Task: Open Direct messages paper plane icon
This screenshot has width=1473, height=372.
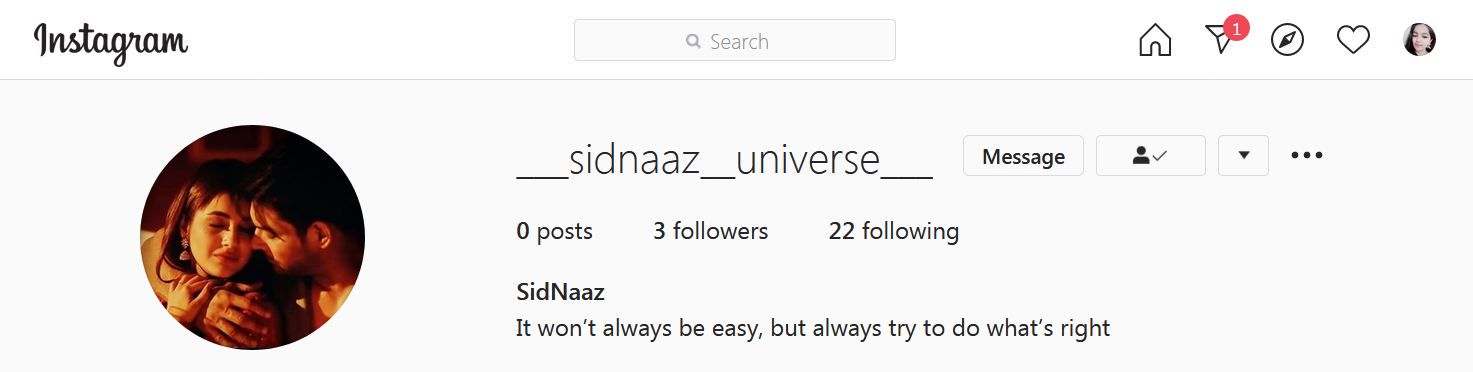Action: [1219, 41]
